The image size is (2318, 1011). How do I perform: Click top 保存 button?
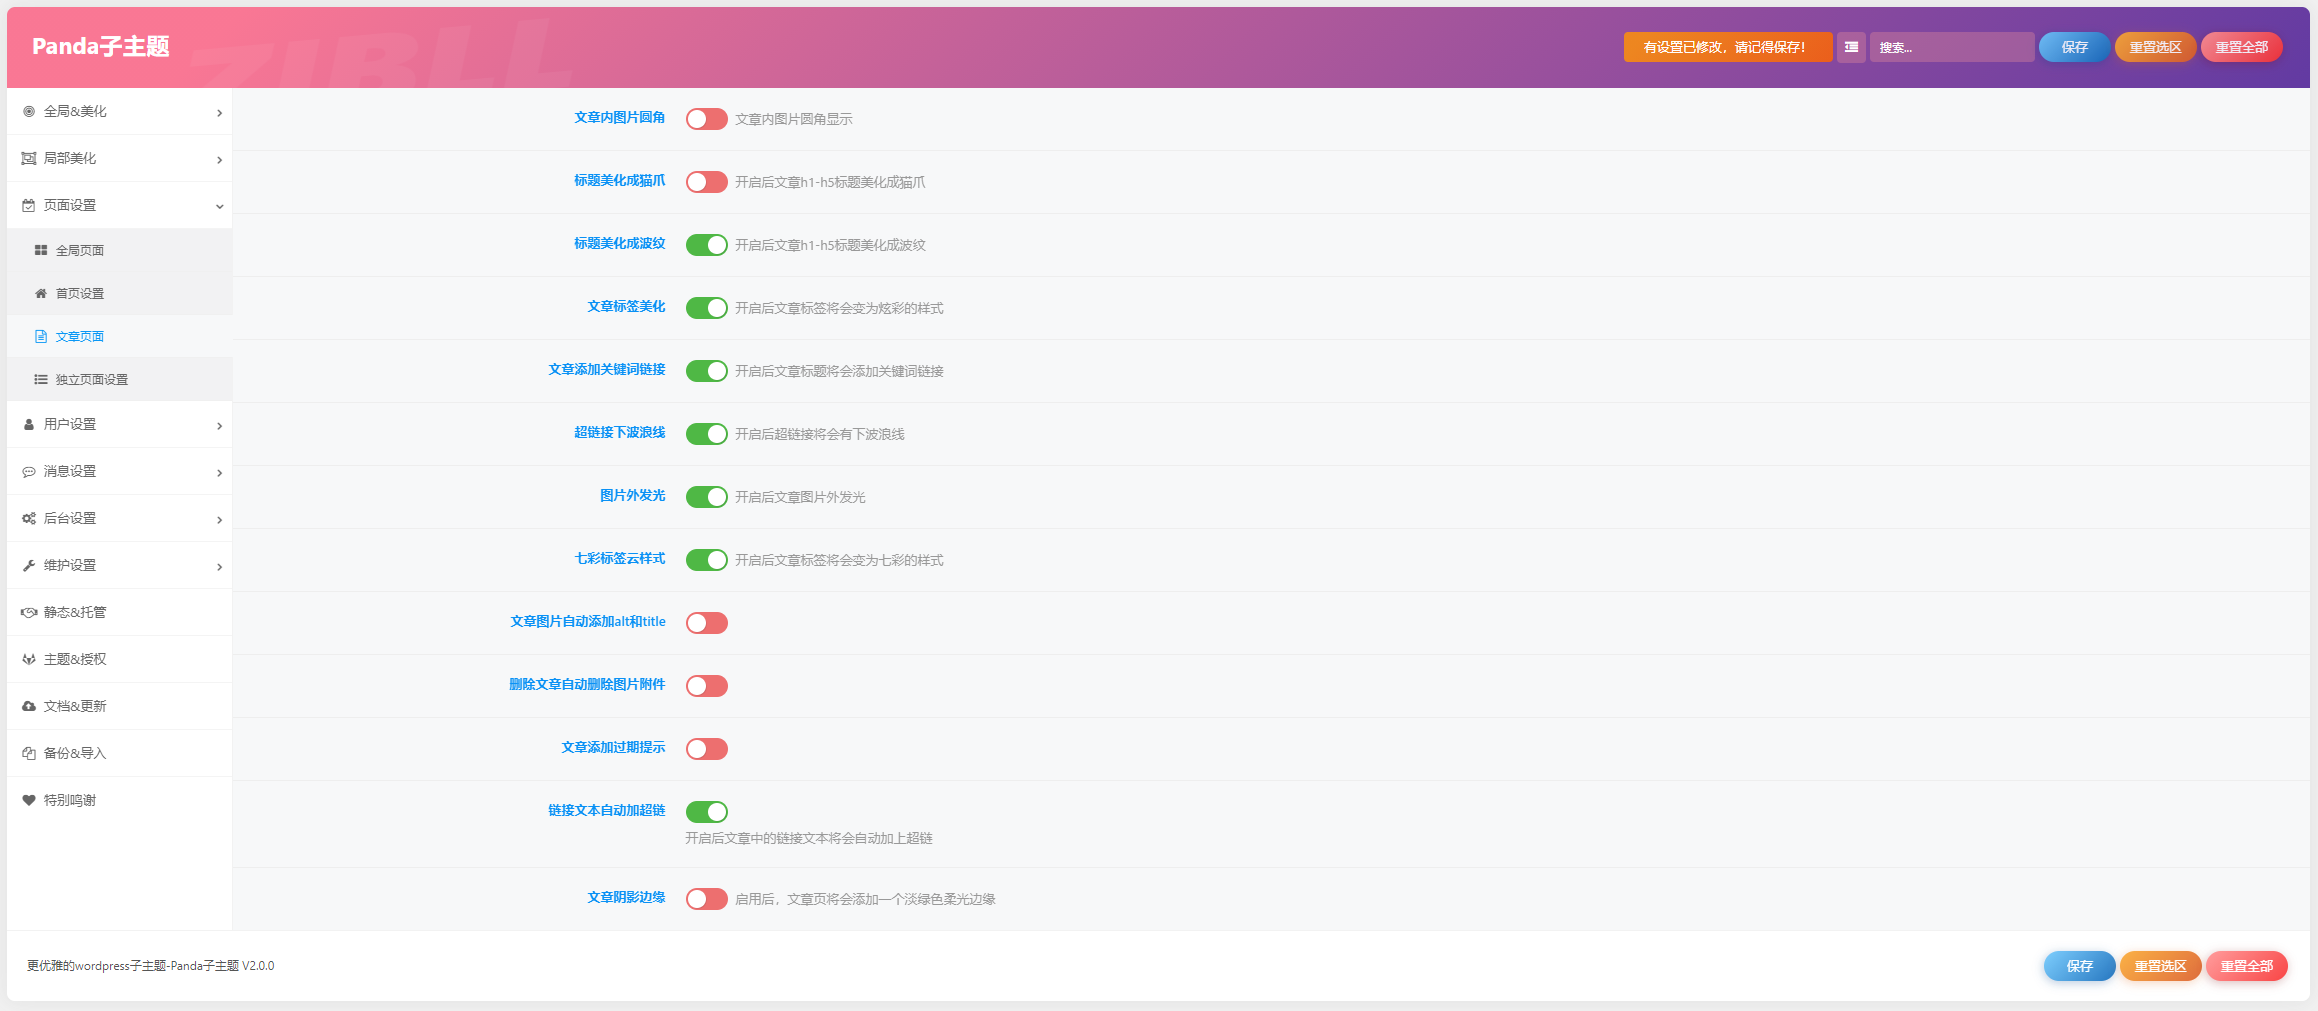pos(2074,47)
